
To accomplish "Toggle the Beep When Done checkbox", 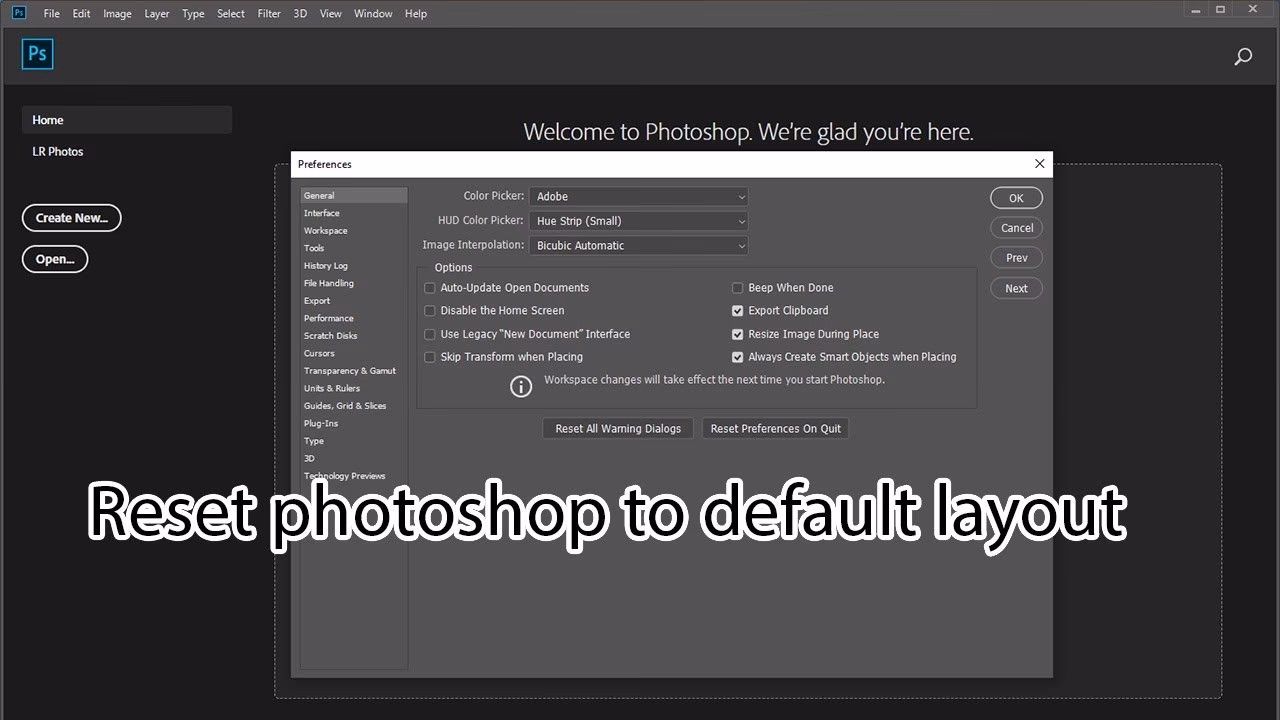I will (x=737, y=287).
